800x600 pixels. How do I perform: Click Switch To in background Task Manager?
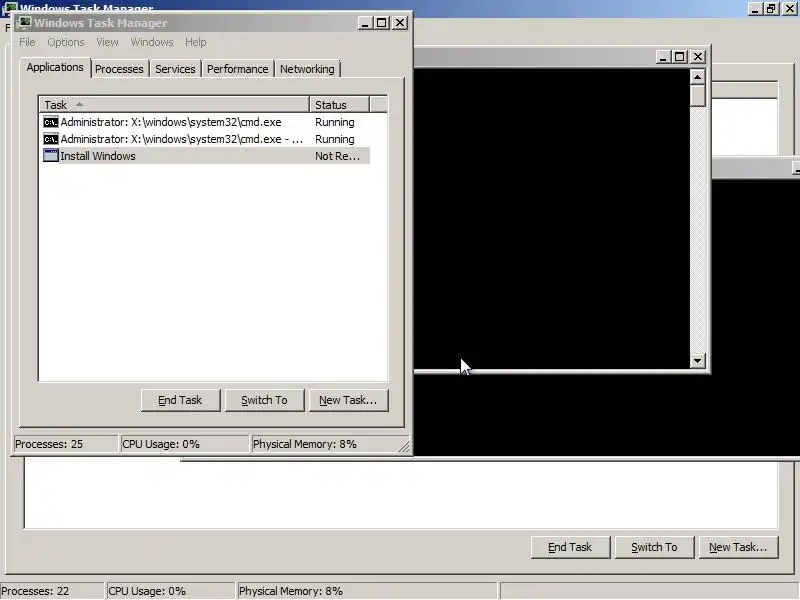pos(654,547)
